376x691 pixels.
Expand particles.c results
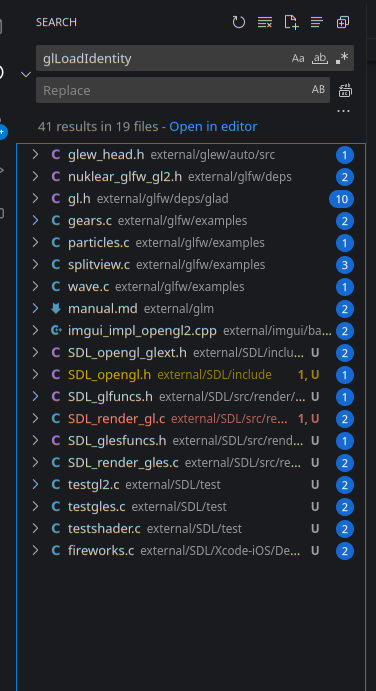(35, 242)
